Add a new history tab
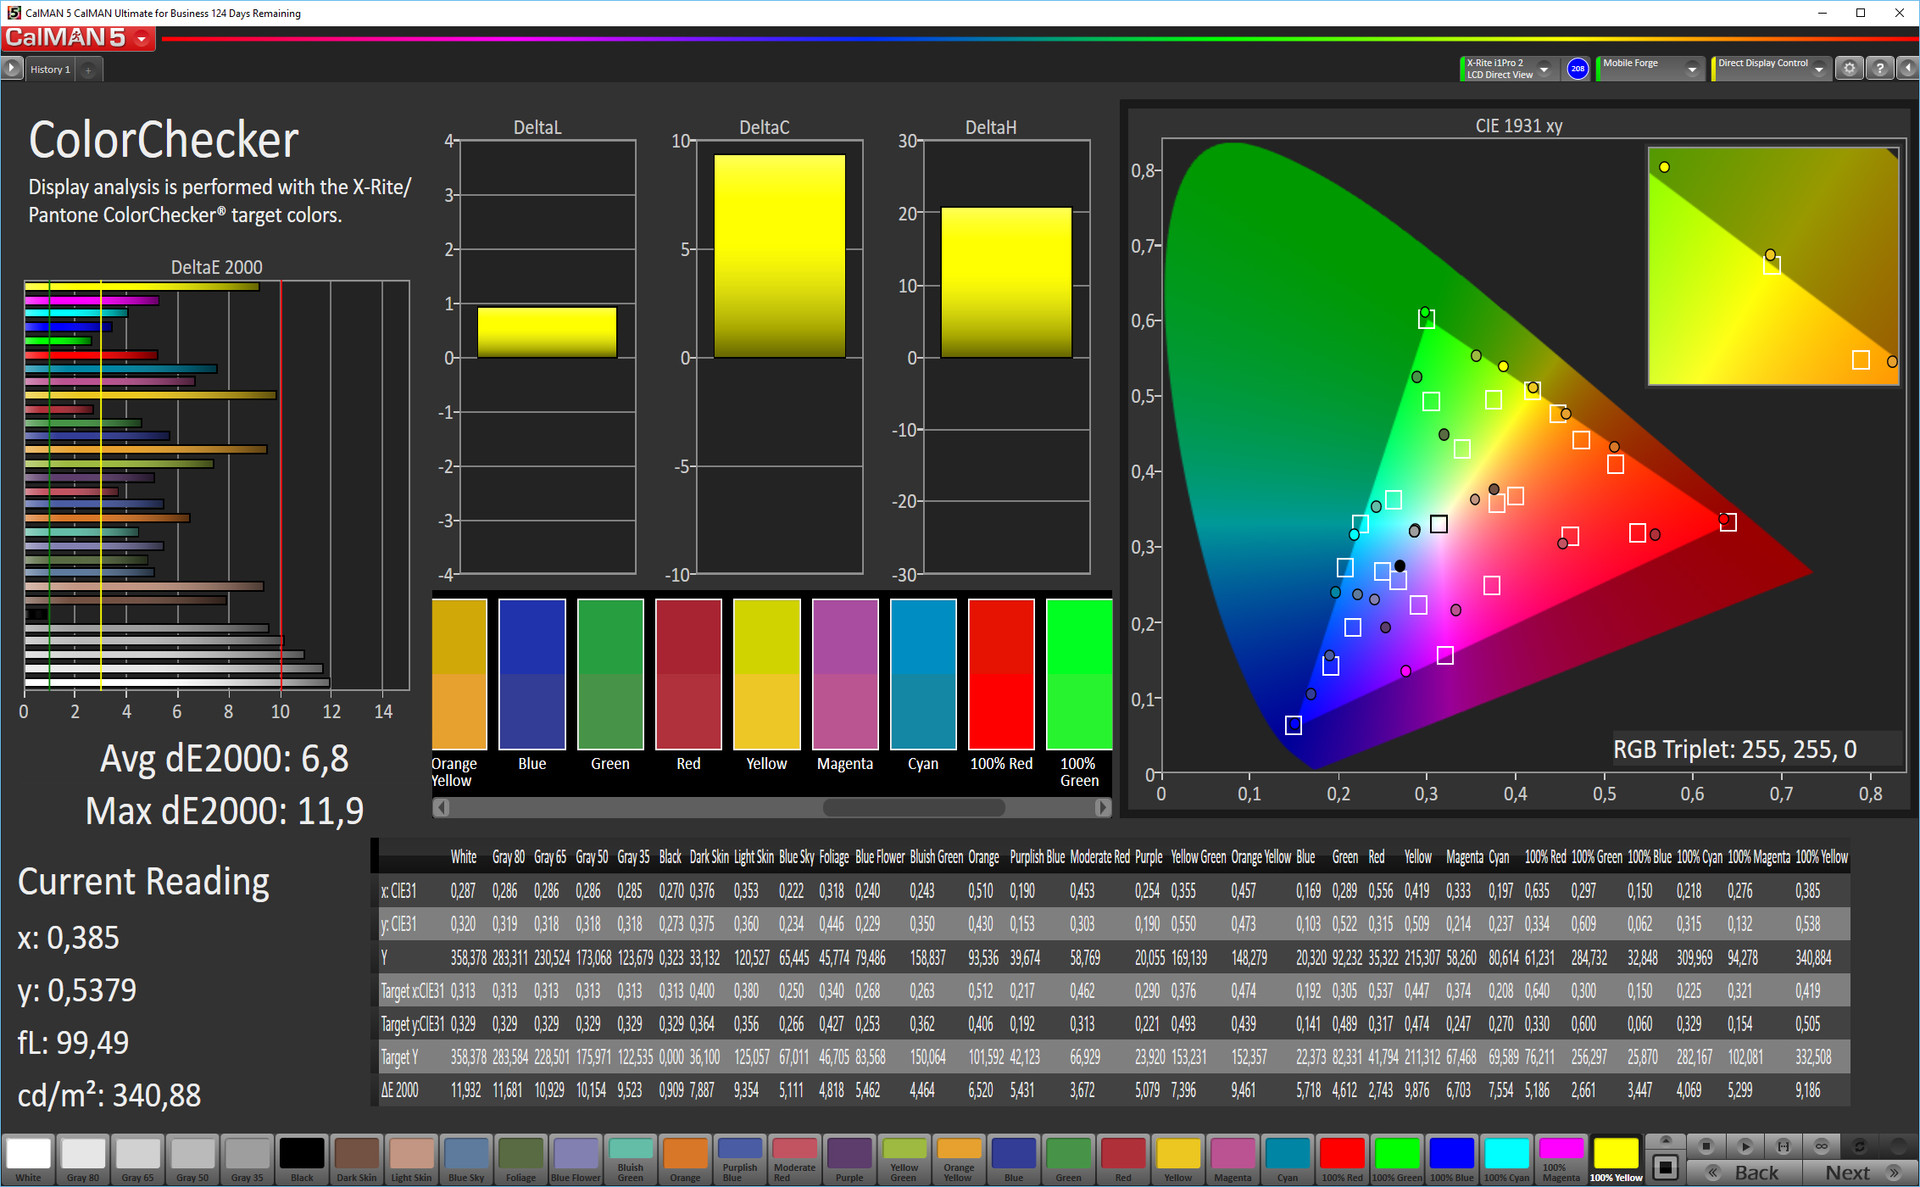 click(x=88, y=70)
